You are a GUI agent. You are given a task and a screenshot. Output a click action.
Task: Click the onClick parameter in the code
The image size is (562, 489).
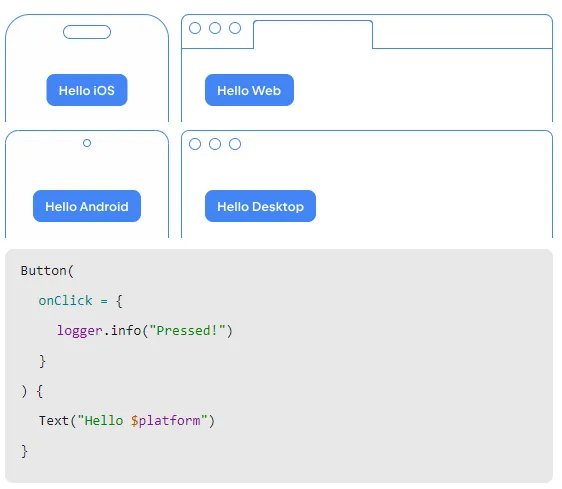pos(66,300)
